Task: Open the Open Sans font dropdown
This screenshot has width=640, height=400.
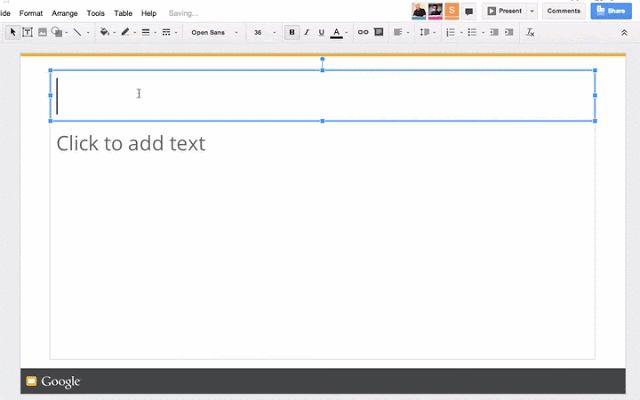Action: pos(214,32)
